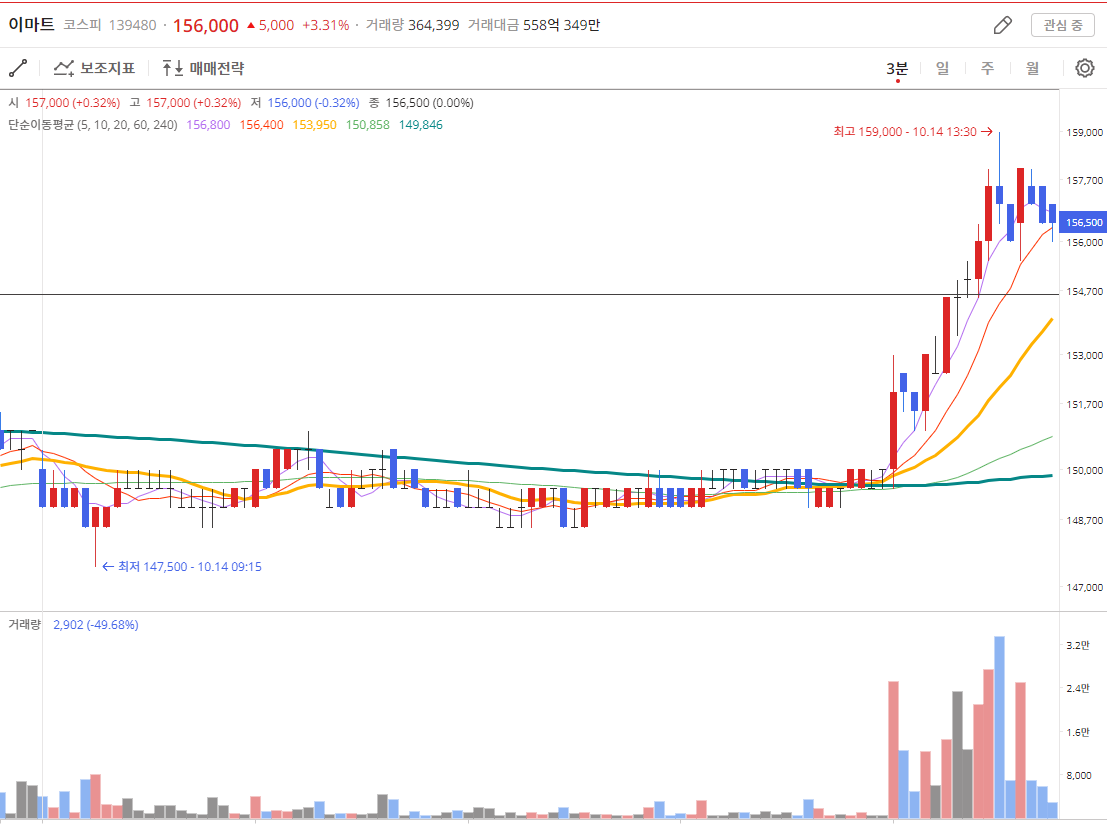Click the 151,700 price axis label
This screenshot has width=1107, height=828.
[x=1084, y=404]
